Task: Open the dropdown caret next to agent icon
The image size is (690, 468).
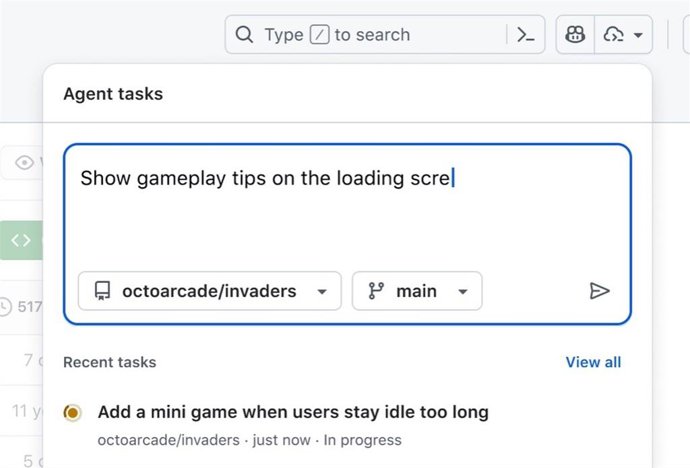Action: click(638, 35)
